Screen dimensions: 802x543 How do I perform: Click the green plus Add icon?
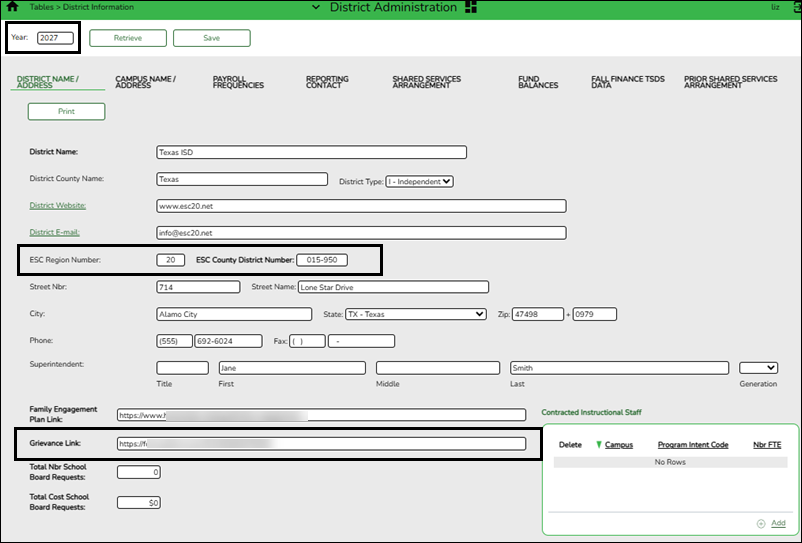(x=761, y=523)
